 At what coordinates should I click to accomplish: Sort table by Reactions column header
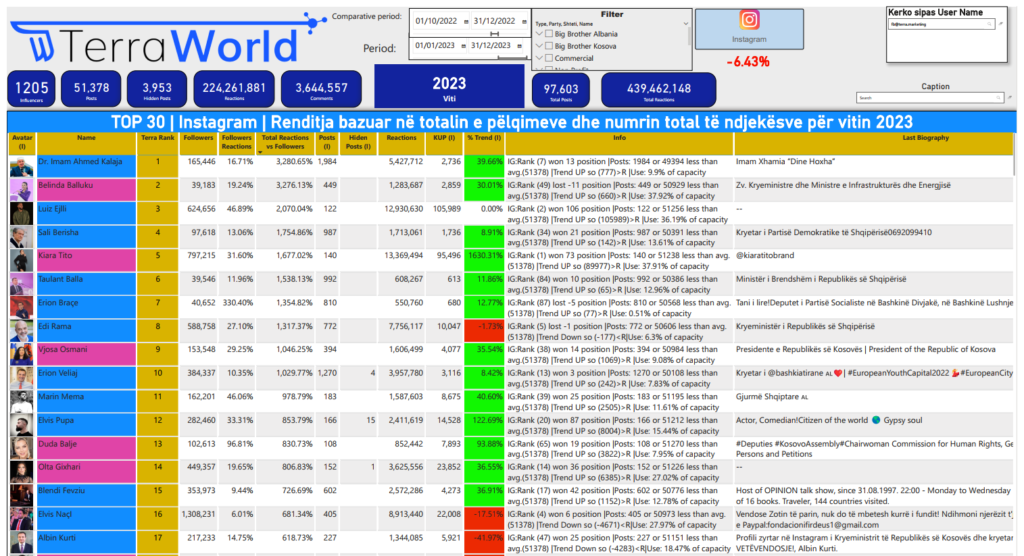point(401,143)
